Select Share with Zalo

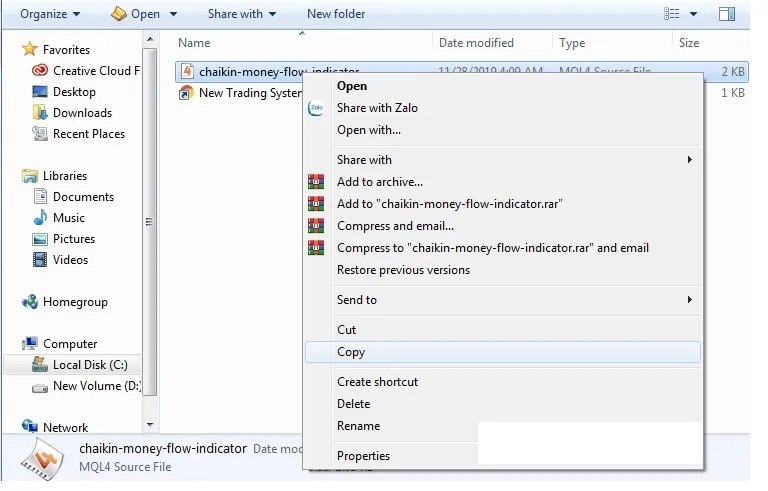click(504, 108)
